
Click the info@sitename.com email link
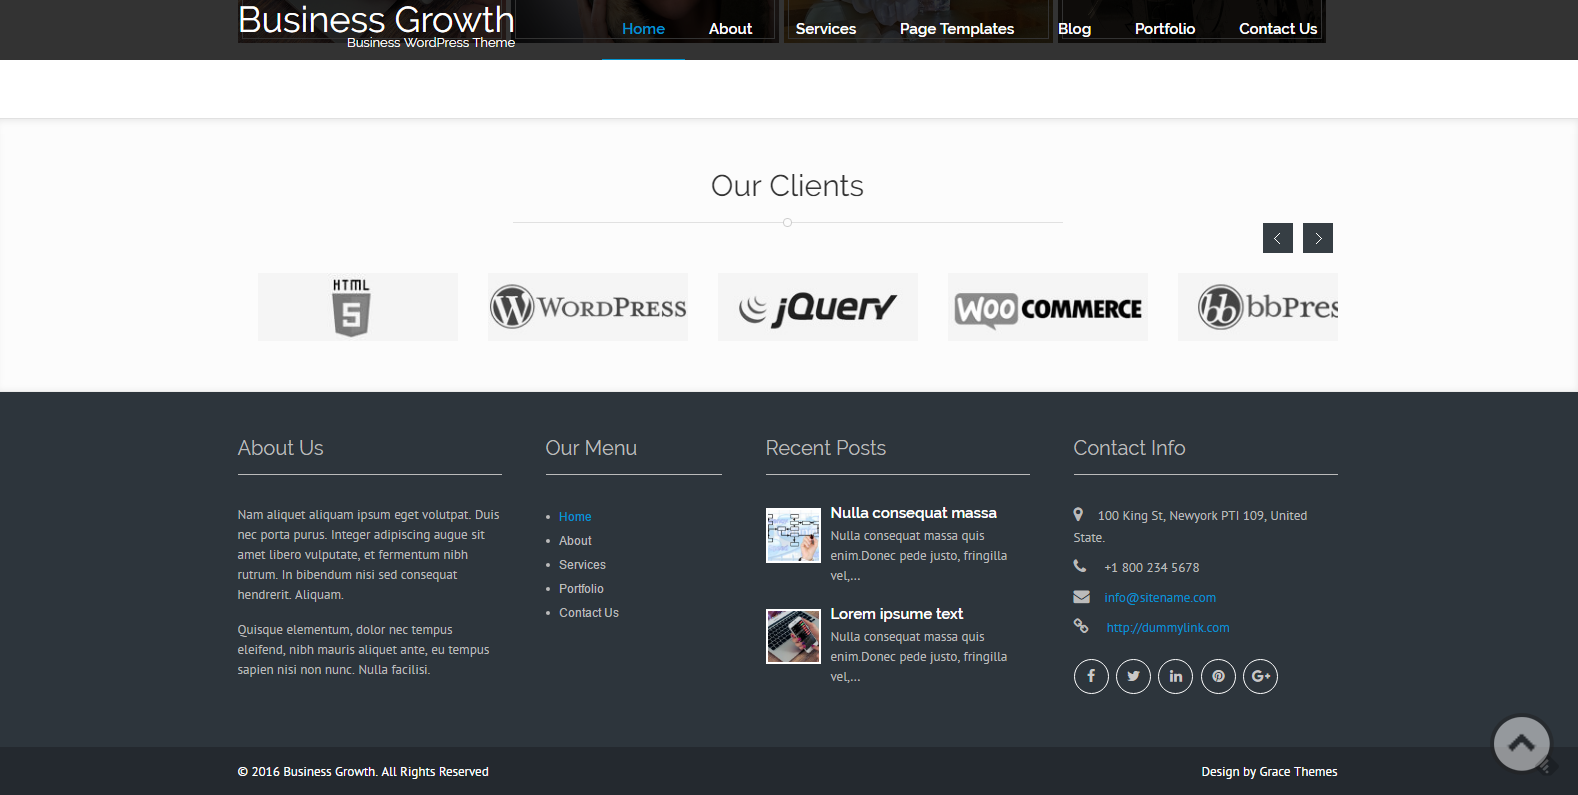pyautogui.click(x=1160, y=598)
